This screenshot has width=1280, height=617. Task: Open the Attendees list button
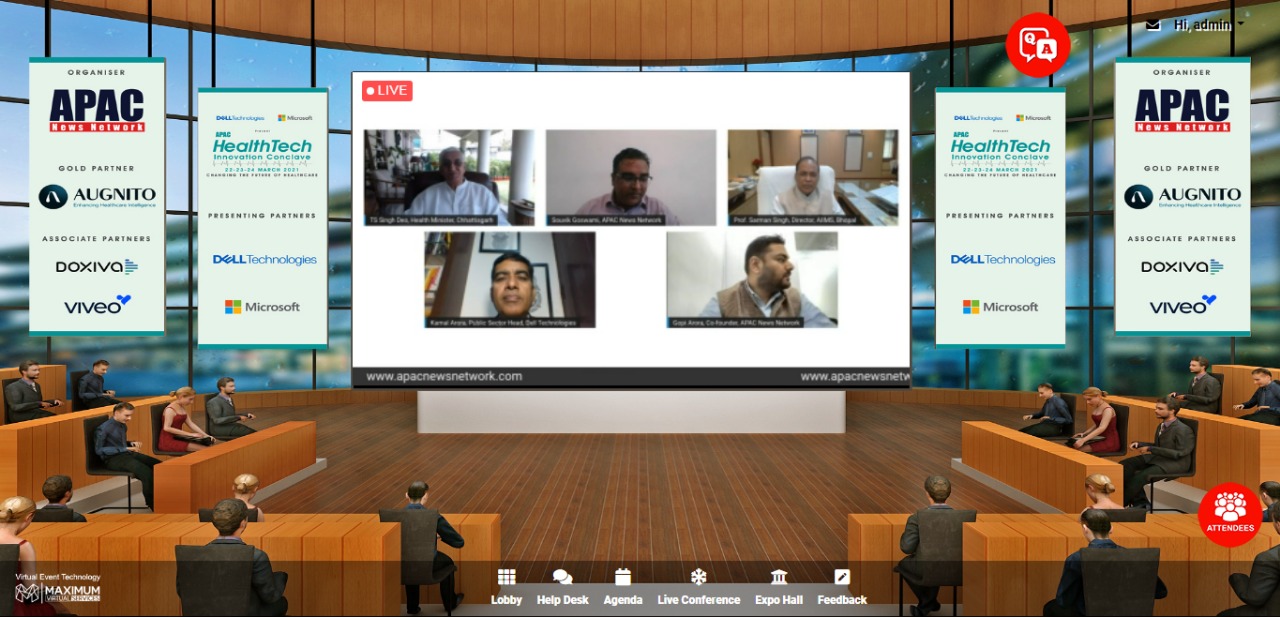pyautogui.click(x=1230, y=514)
